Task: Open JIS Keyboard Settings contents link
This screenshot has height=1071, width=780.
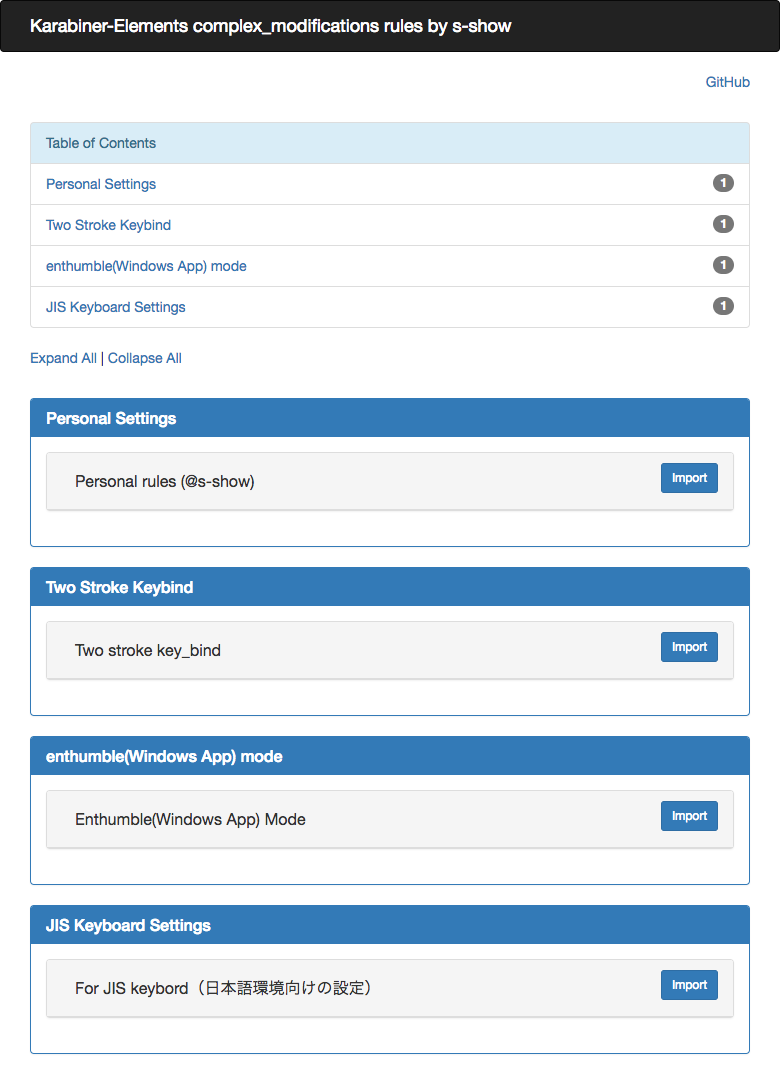Action: (116, 307)
